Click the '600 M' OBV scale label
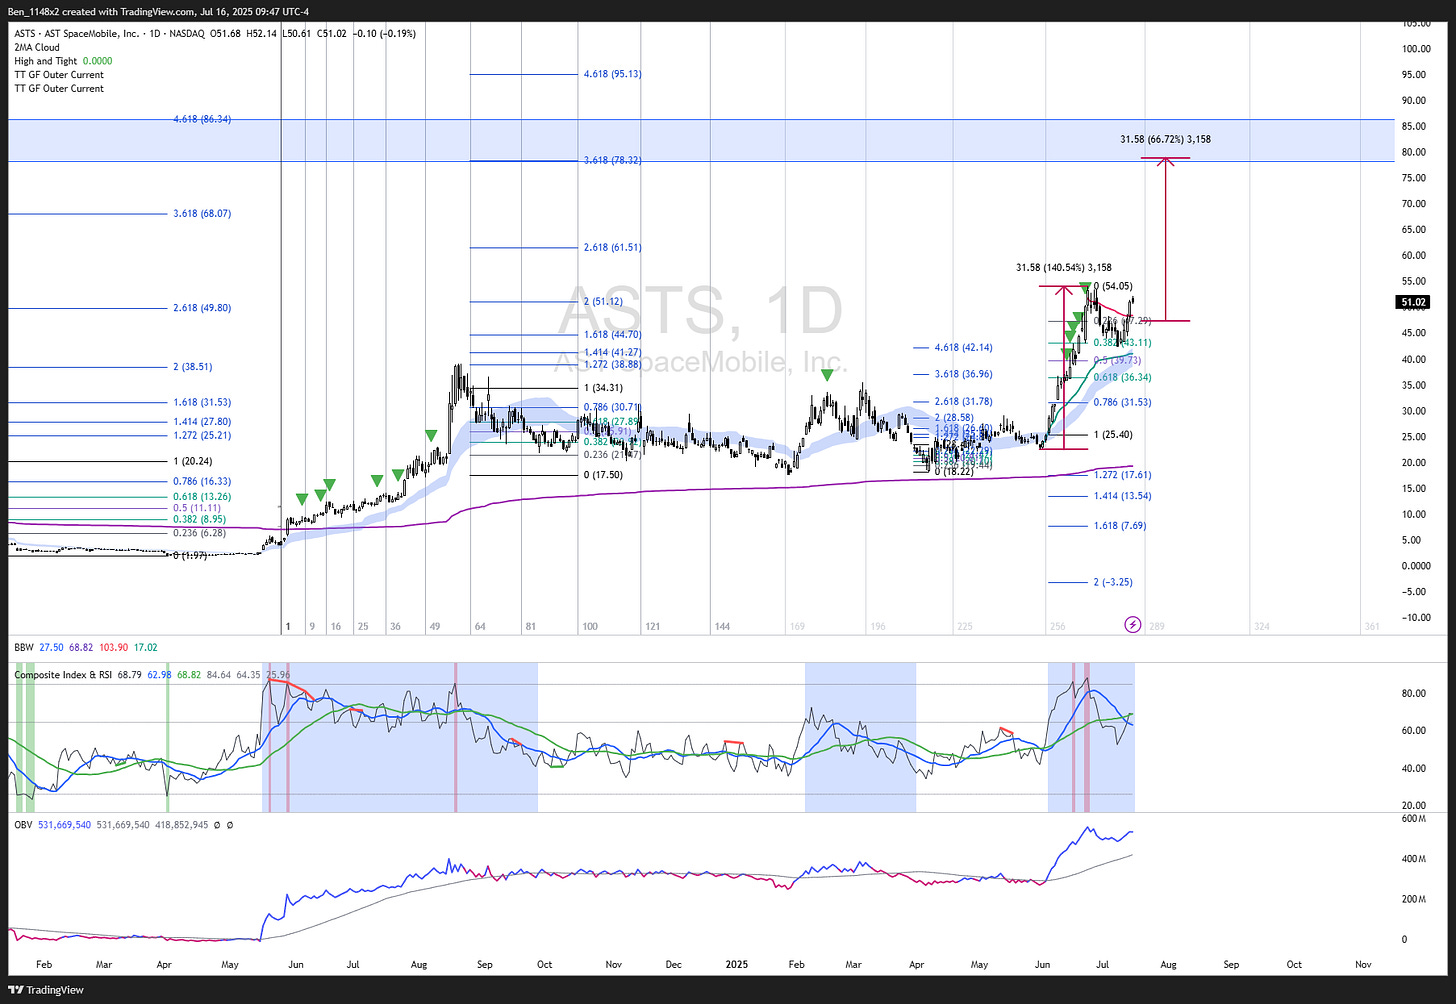Image resolution: width=1456 pixels, height=1004 pixels. click(1416, 819)
